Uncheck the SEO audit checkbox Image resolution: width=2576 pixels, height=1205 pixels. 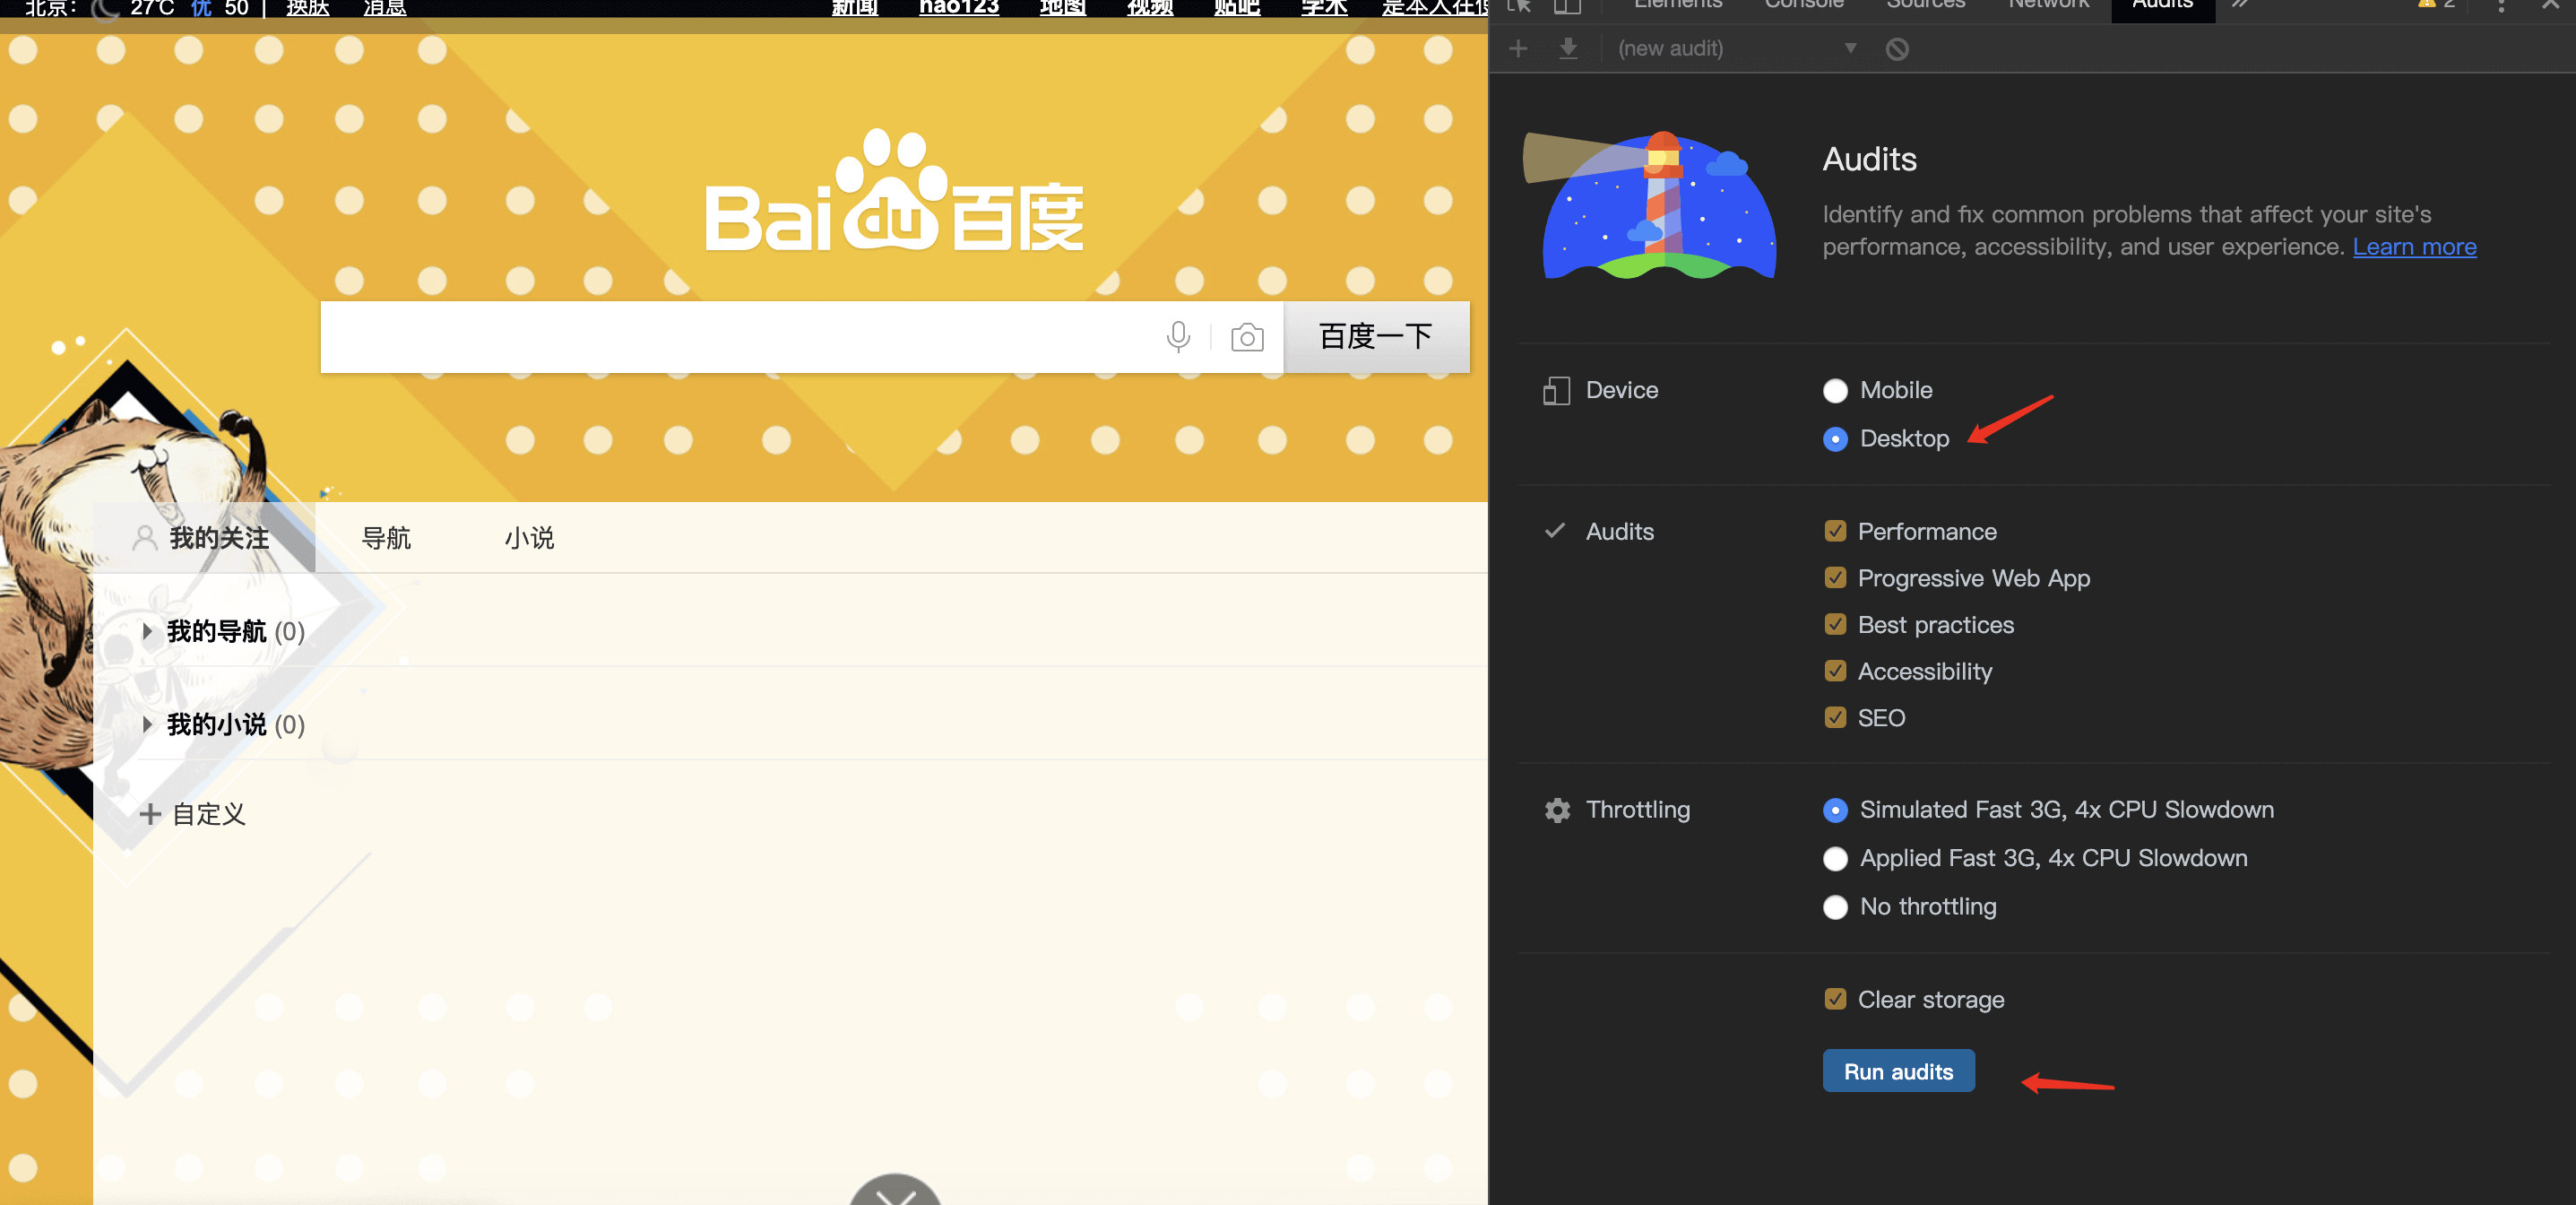point(1835,718)
